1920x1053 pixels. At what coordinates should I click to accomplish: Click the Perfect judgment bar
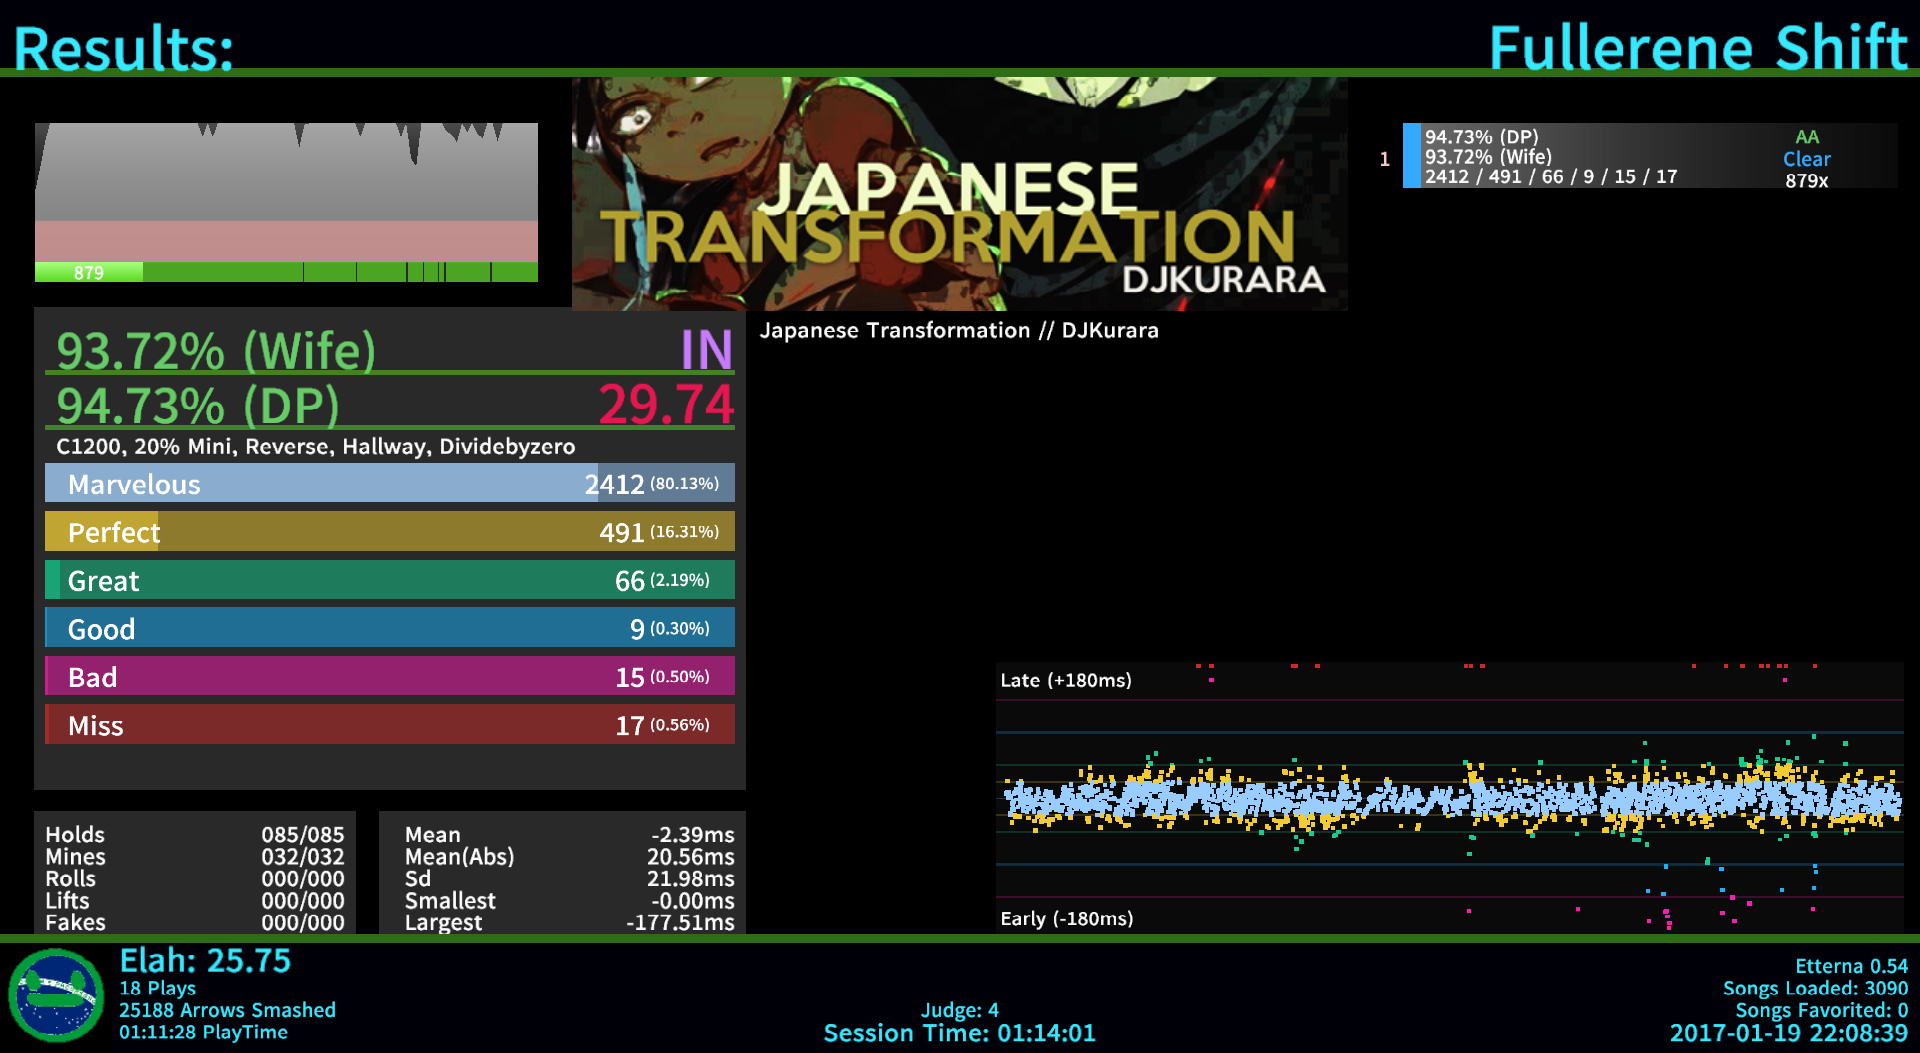pos(389,532)
